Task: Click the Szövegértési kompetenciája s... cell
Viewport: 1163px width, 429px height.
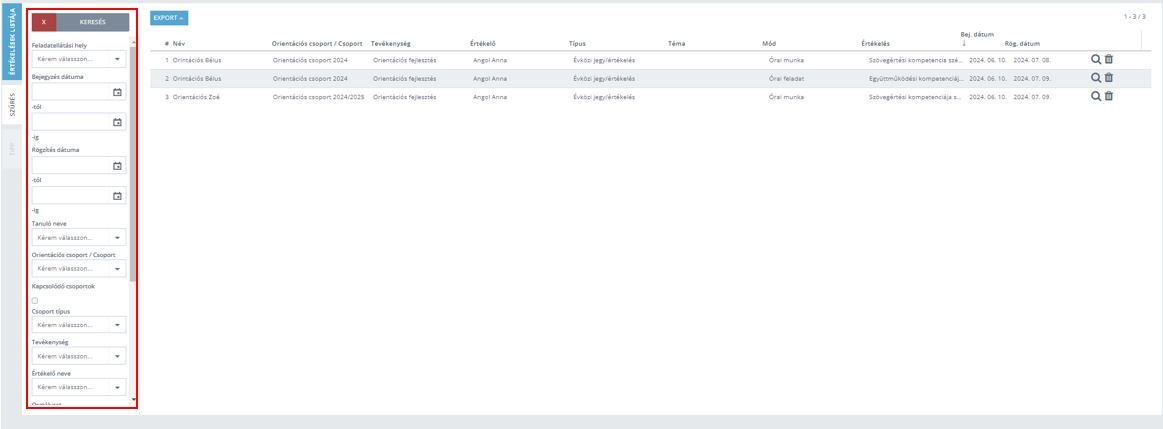Action: pyautogui.click(x=916, y=96)
